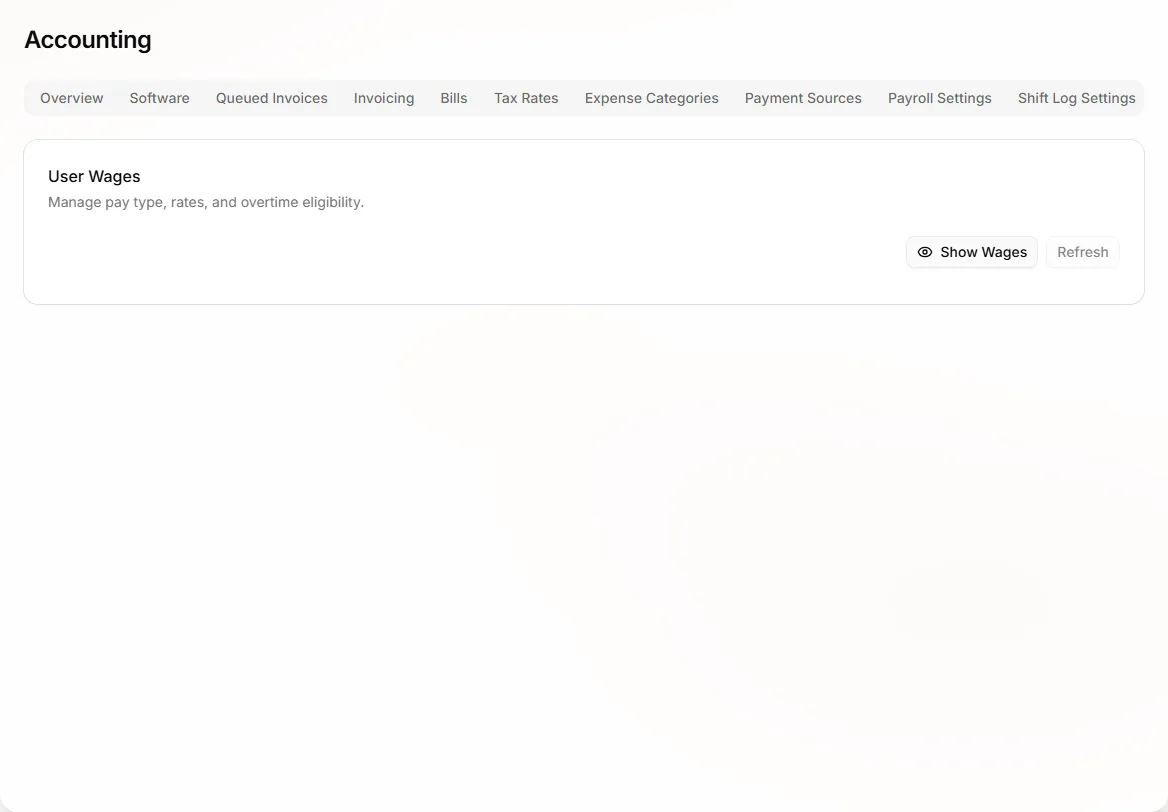The image size is (1168, 812).
Task: Click the Accounting page title
Action: [x=88, y=39]
